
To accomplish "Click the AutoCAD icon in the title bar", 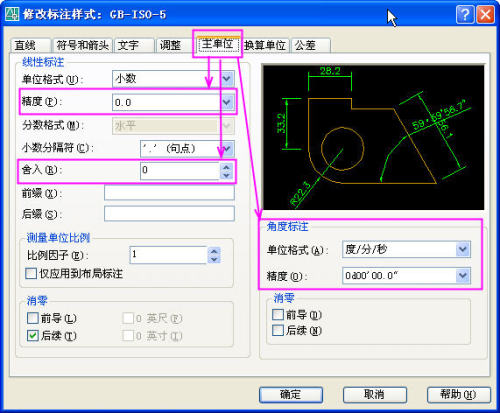I will click(12, 14).
